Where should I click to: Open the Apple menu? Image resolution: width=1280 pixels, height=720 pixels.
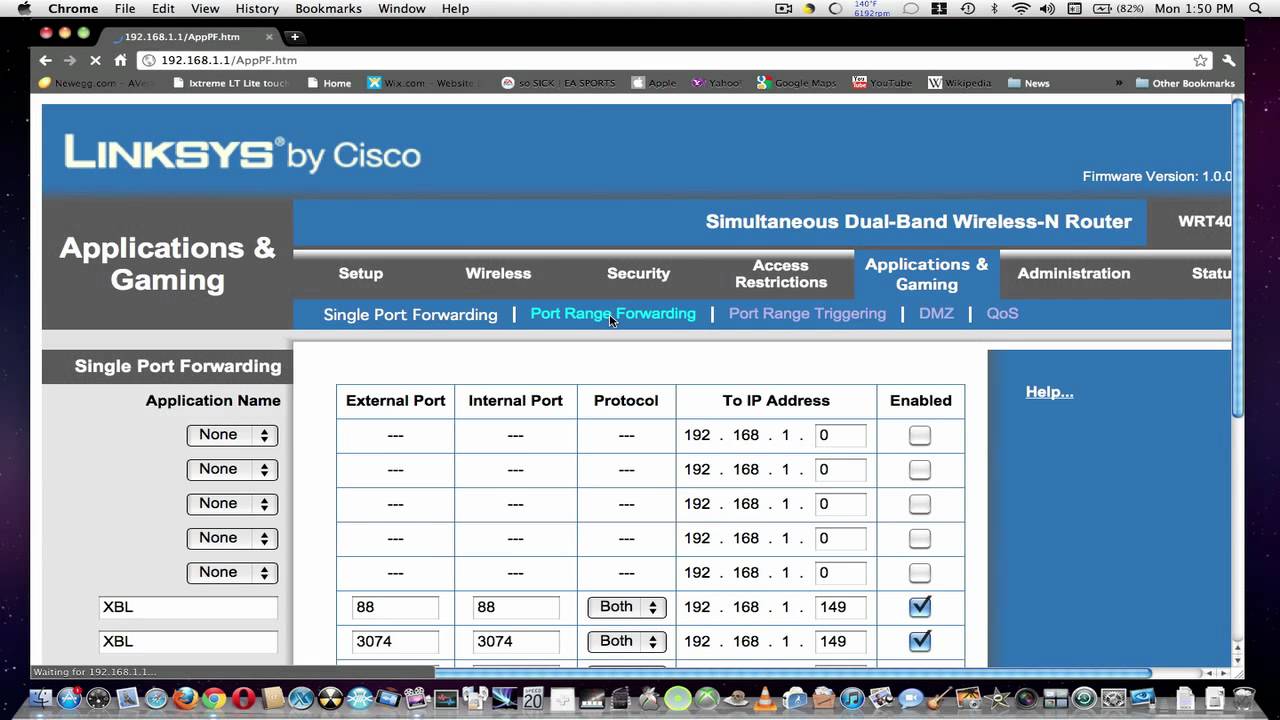tap(25, 9)
